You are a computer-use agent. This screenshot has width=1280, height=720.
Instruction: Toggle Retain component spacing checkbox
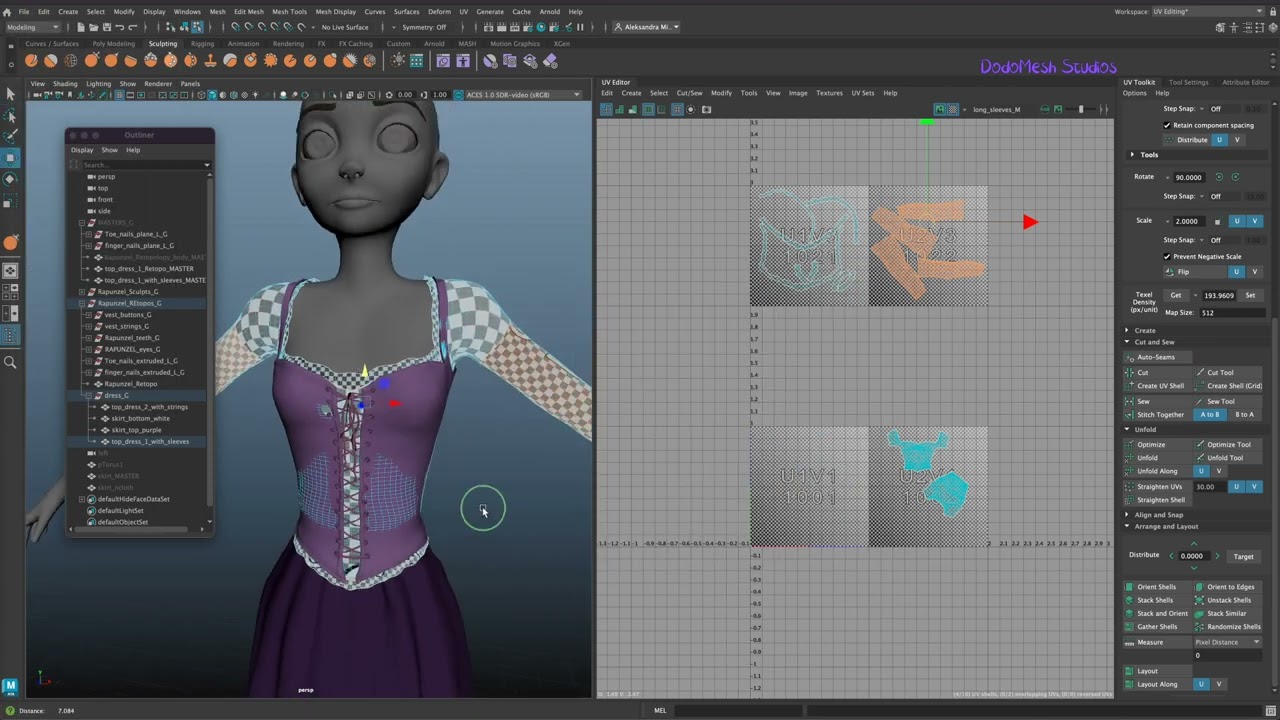click(x=1167, y=125)
